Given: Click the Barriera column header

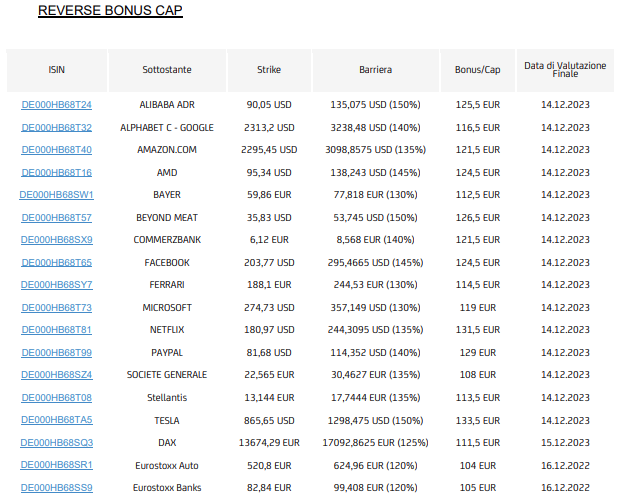Looking at the screenshot, I should (375, 70).
